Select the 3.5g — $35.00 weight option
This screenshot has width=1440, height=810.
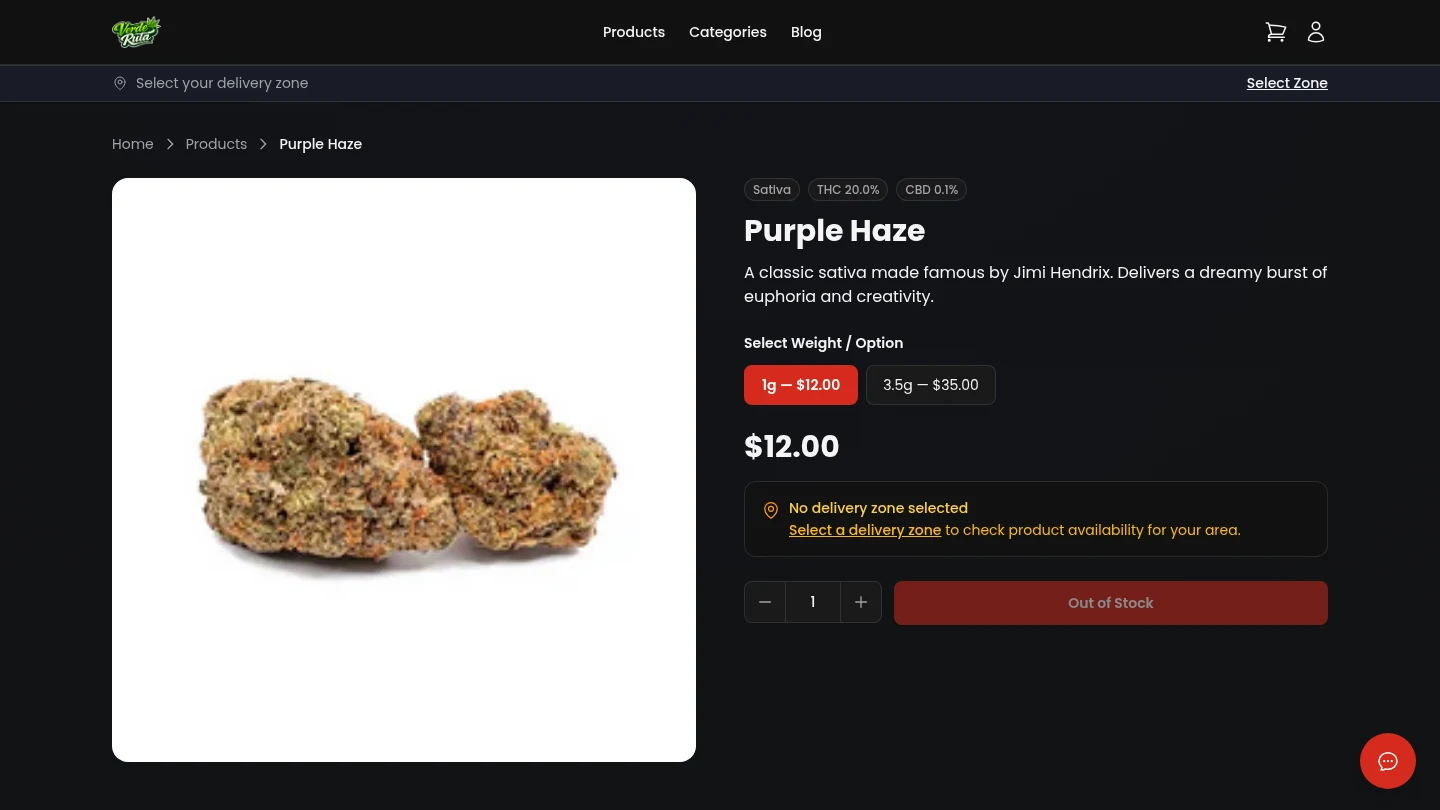[x=930, y=385]
